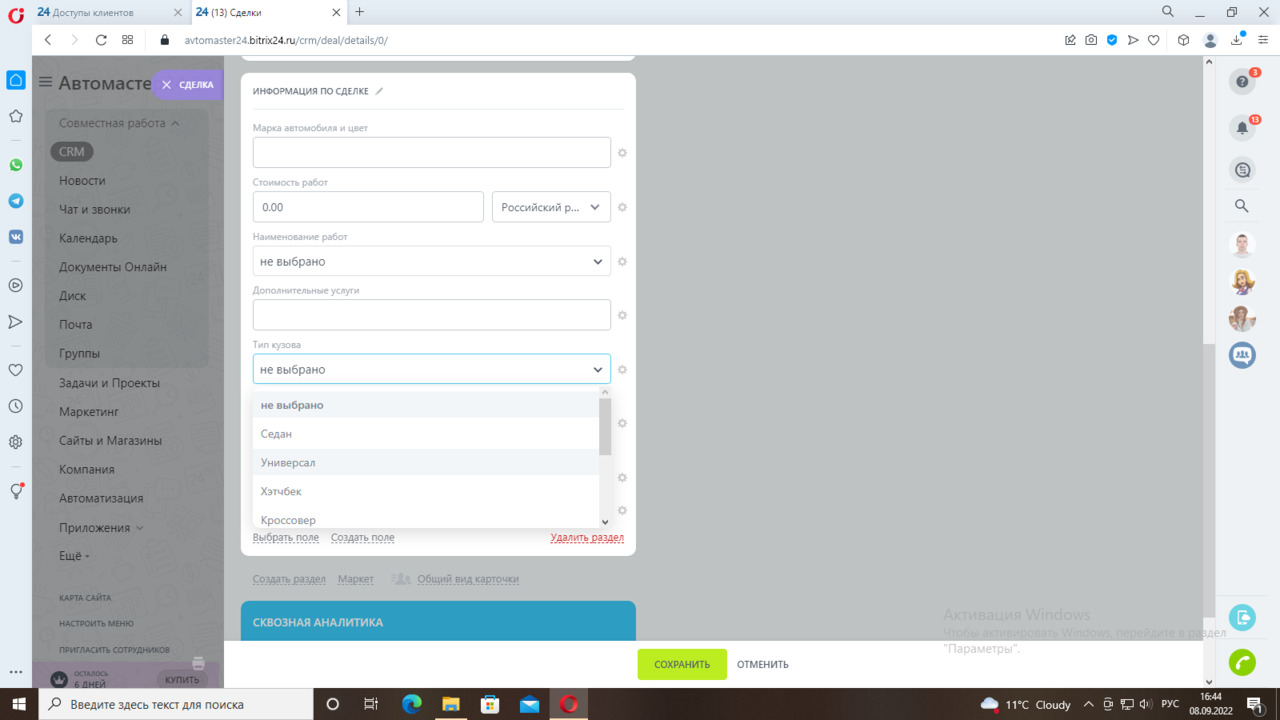Image resolution: width=1280 pixels, height=720 pixels.
Task: Open the Opera player sidebar icon
Action: click(16, 285)
